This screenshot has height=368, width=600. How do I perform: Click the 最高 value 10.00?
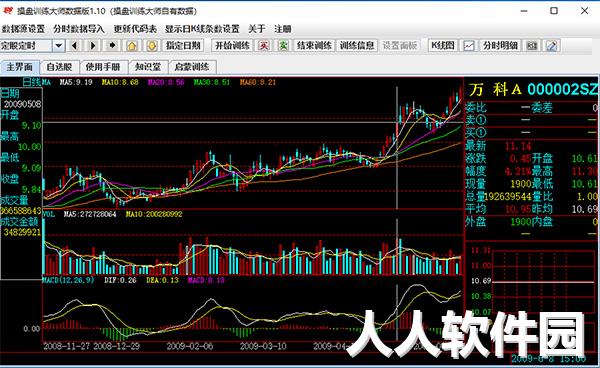(29, 147)
